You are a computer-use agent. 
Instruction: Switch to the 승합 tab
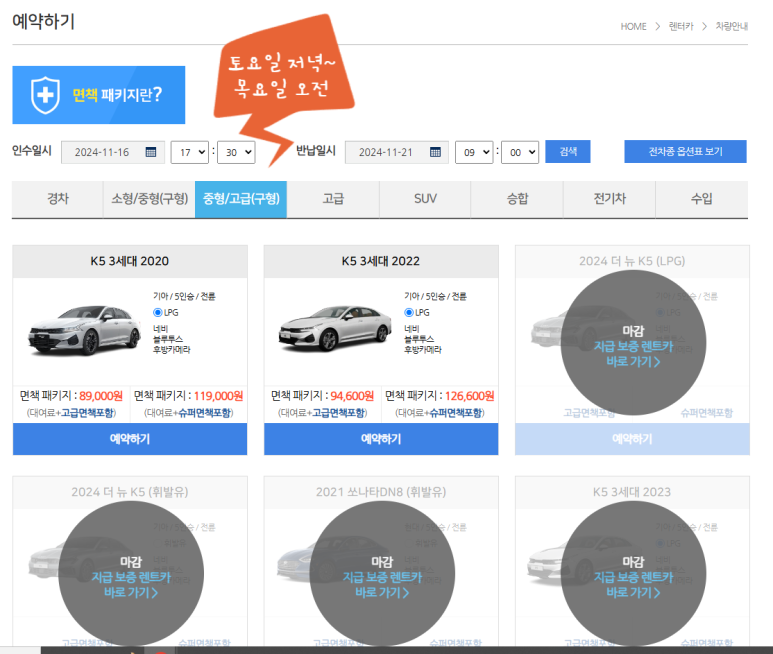pyautogui.click(x=517, y=199)
